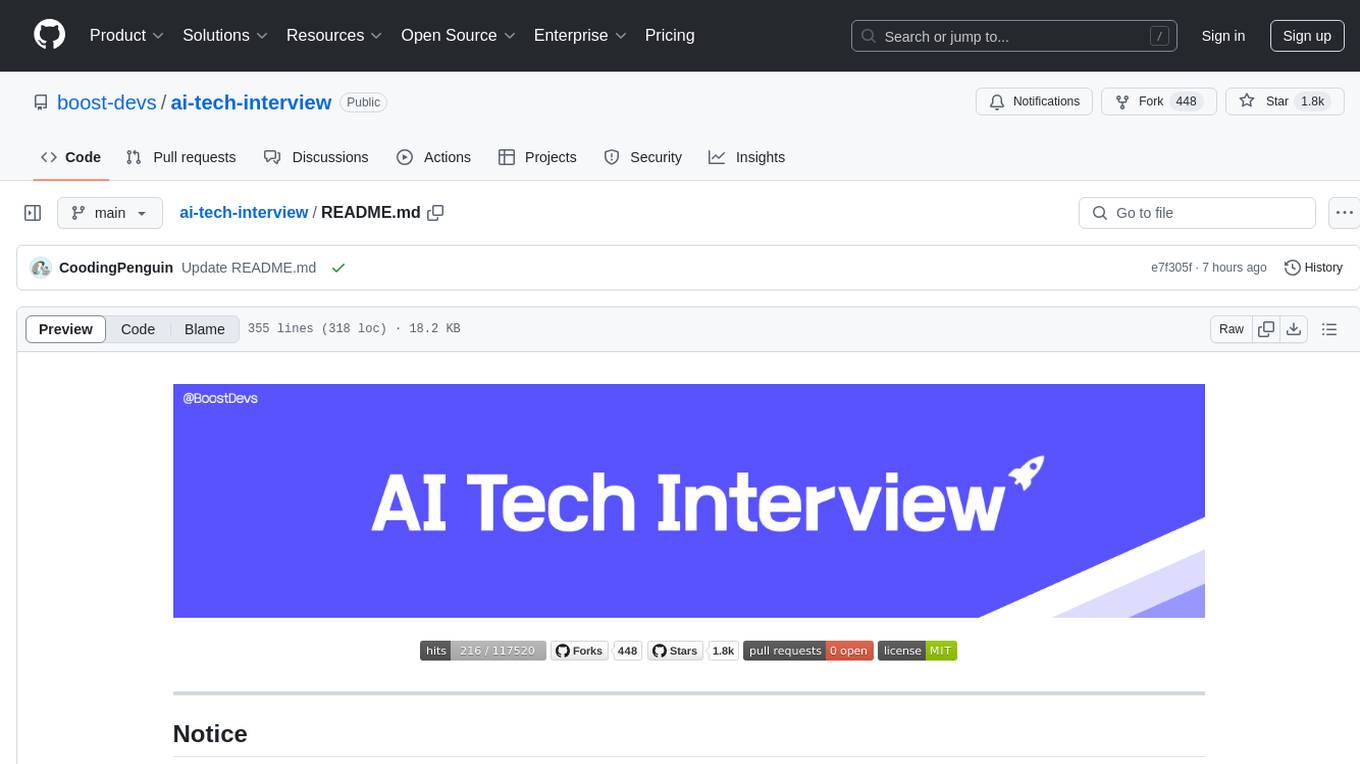
Task: Open the more file actions menu
Action: pos(1344,213)
